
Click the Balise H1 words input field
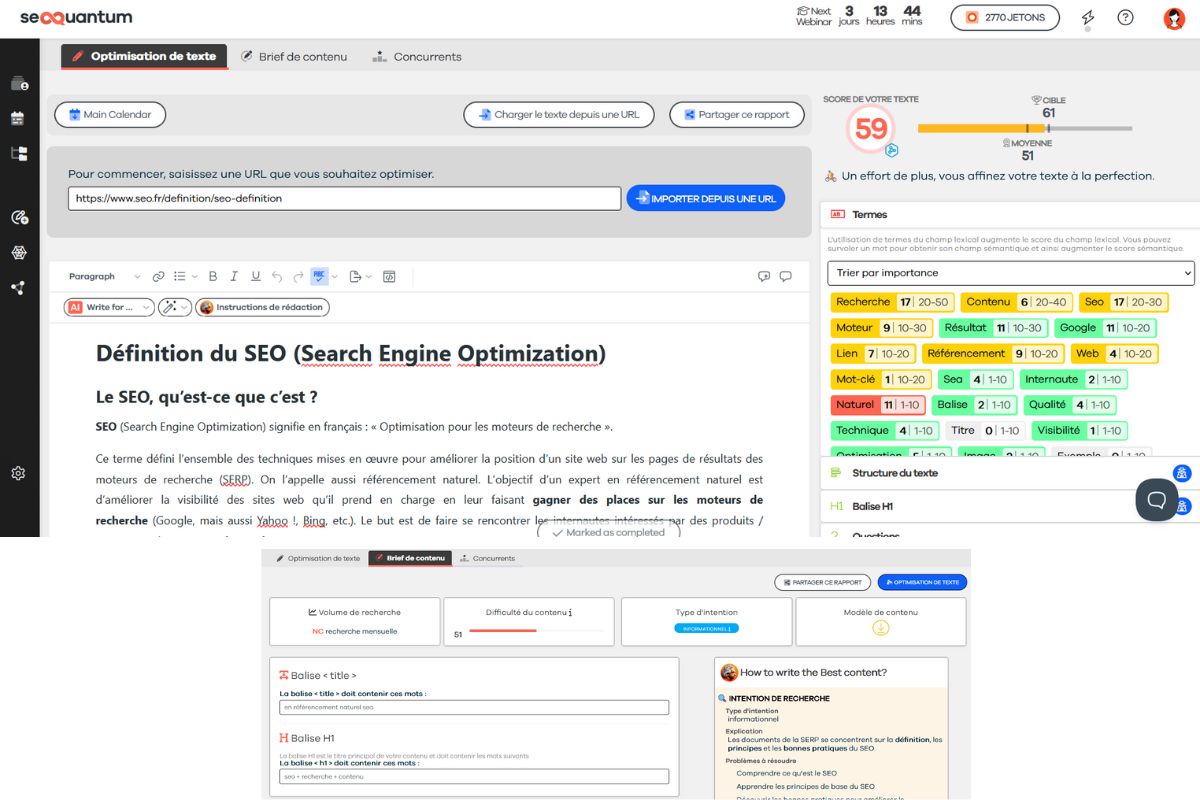click(x=474, y=776)
